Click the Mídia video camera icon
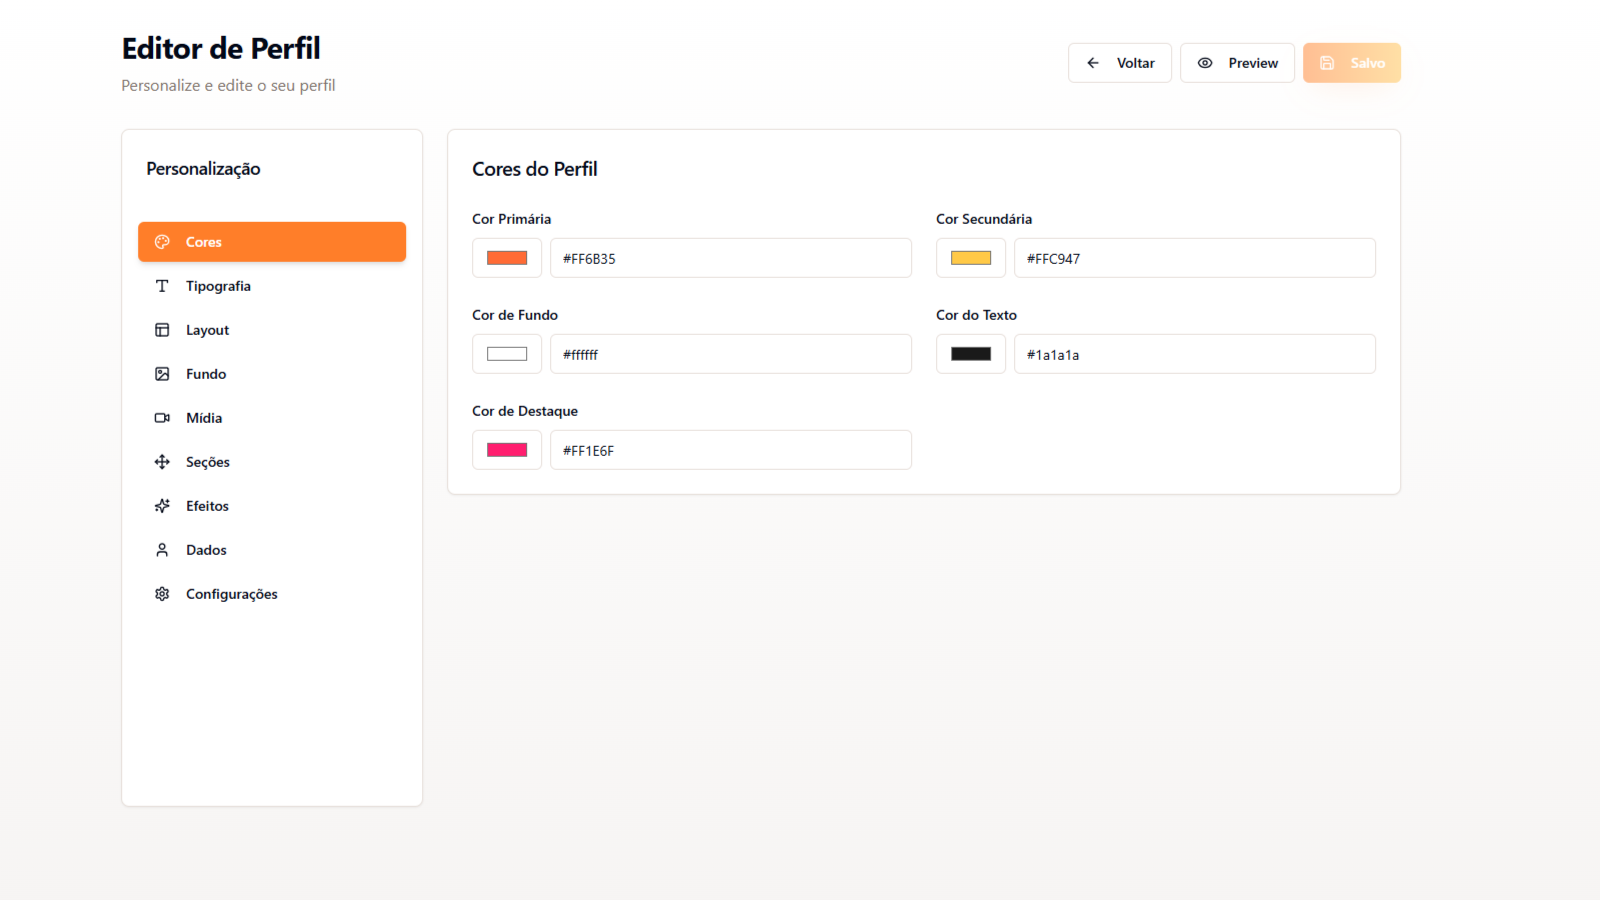Viewport: 1600px width, 900px height. tap(162, 418)
